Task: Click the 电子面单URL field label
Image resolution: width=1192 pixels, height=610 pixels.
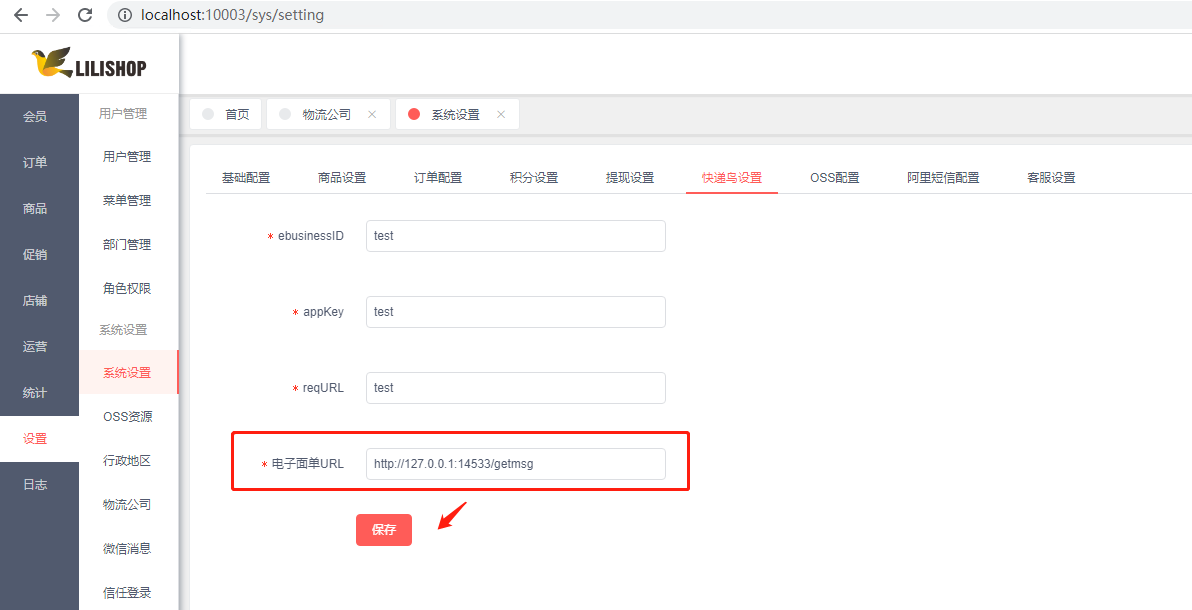Action: pos(308,464)
